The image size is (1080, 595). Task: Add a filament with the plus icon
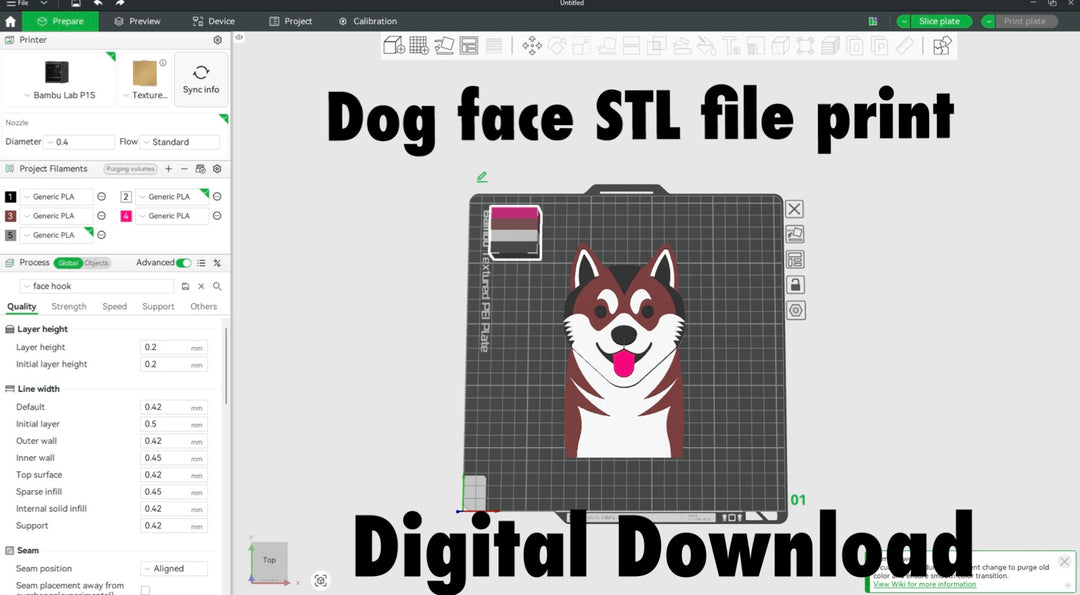pos(168,169)
